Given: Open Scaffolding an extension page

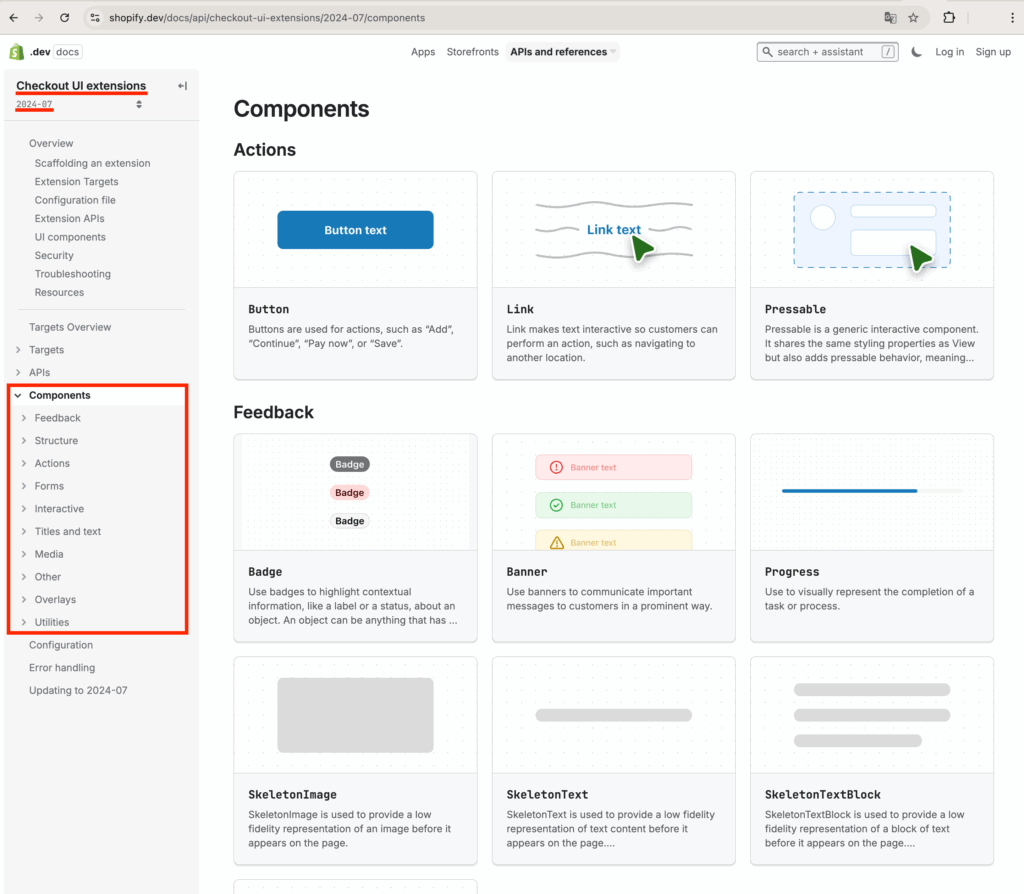Looking at the screenshot, I should click(x=92, y=163).
